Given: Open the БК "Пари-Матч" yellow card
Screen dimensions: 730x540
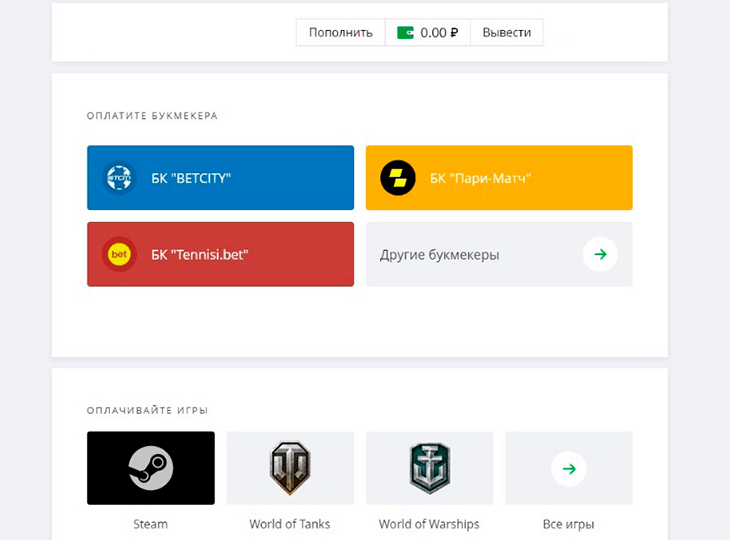Looking at the screenshot, I should [x=499, y=178].
